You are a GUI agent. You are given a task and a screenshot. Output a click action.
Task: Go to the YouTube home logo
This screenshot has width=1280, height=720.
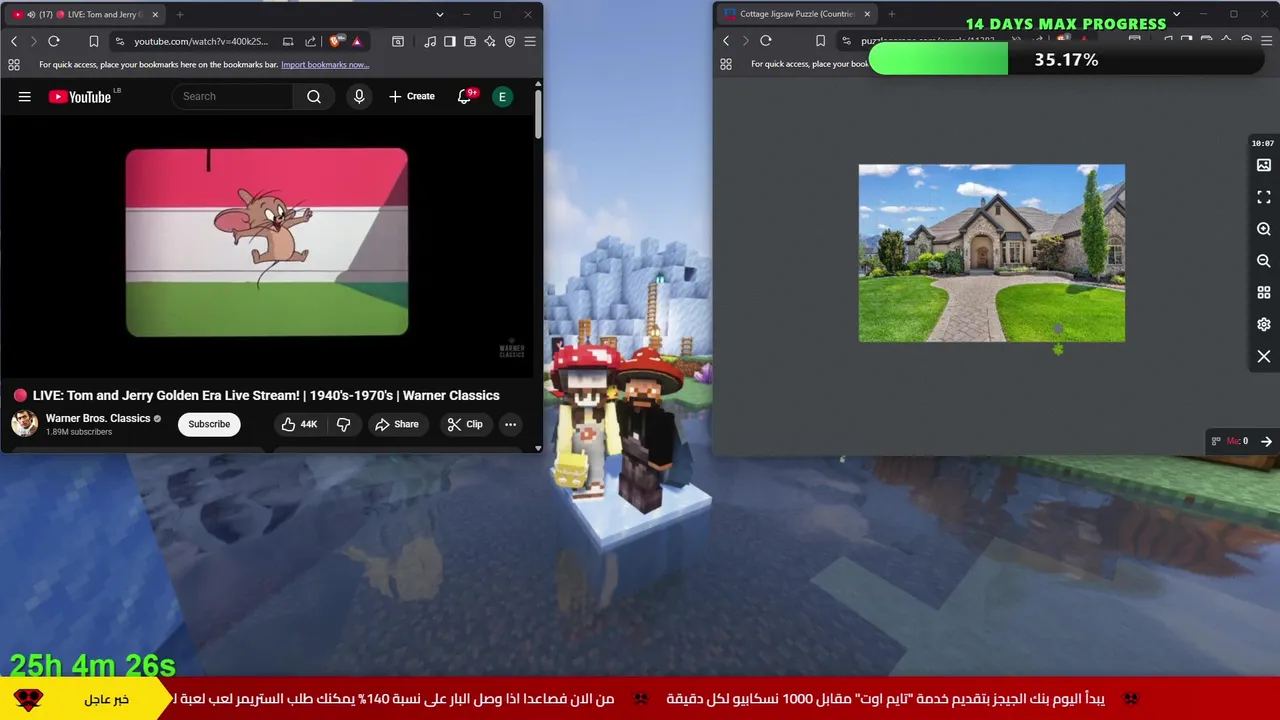pyautogui.click(x=80, y=97)
